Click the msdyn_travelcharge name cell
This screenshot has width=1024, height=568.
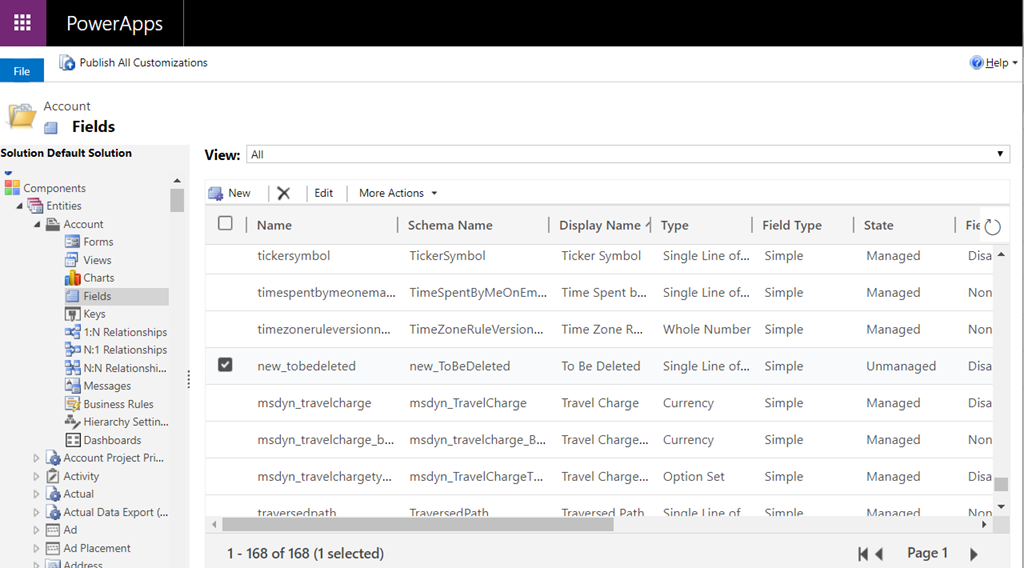pyautogui.click(x=314, y=403)
